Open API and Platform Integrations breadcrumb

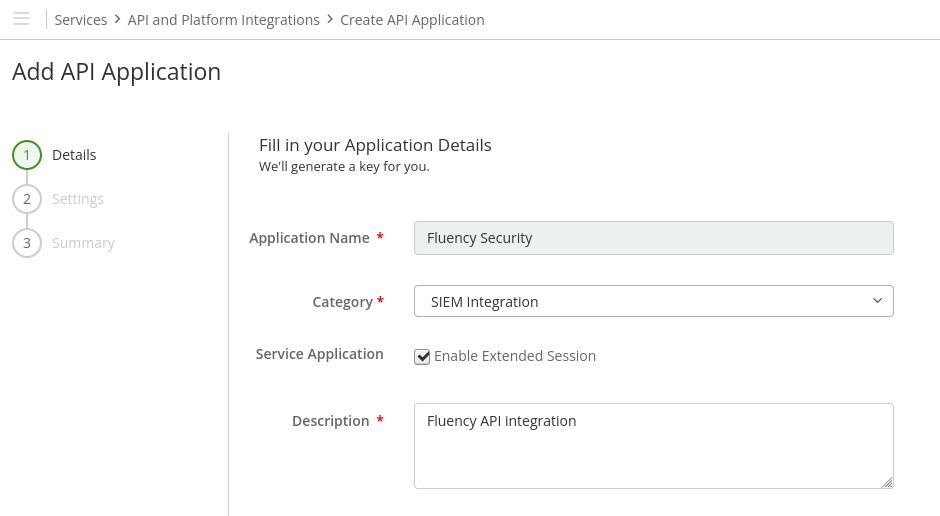[224, 20]
